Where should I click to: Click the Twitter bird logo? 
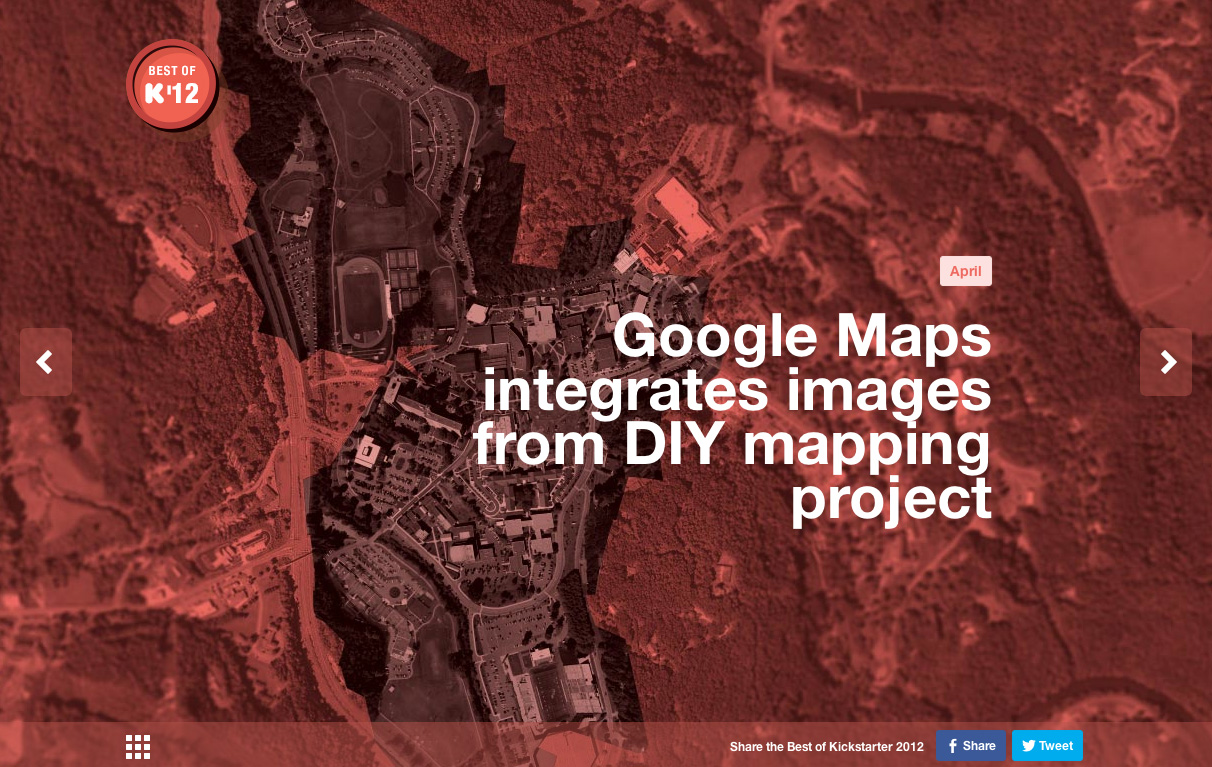click(1028, 746)
